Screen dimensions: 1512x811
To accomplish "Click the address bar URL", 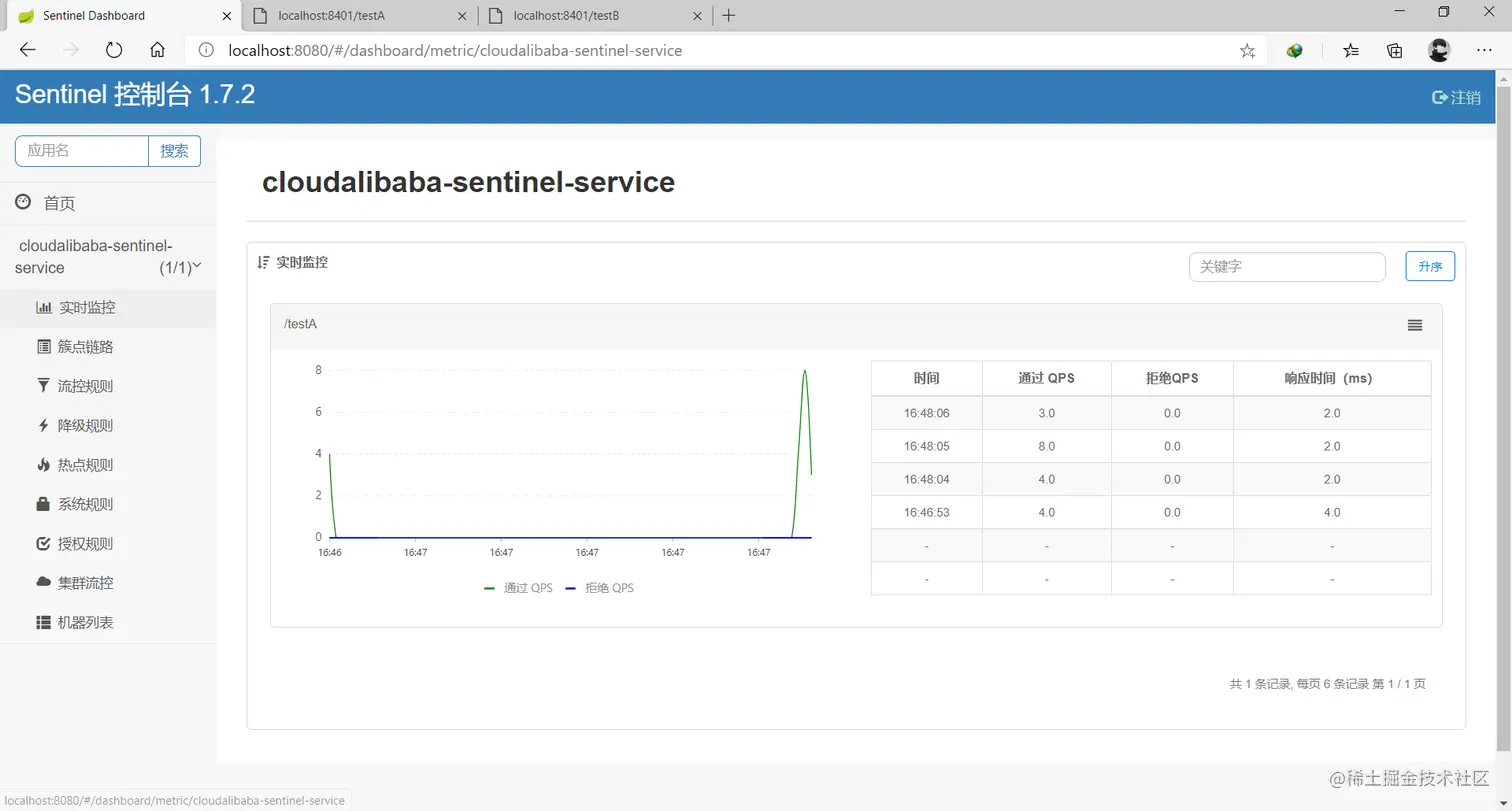I will tap(455, 50).
